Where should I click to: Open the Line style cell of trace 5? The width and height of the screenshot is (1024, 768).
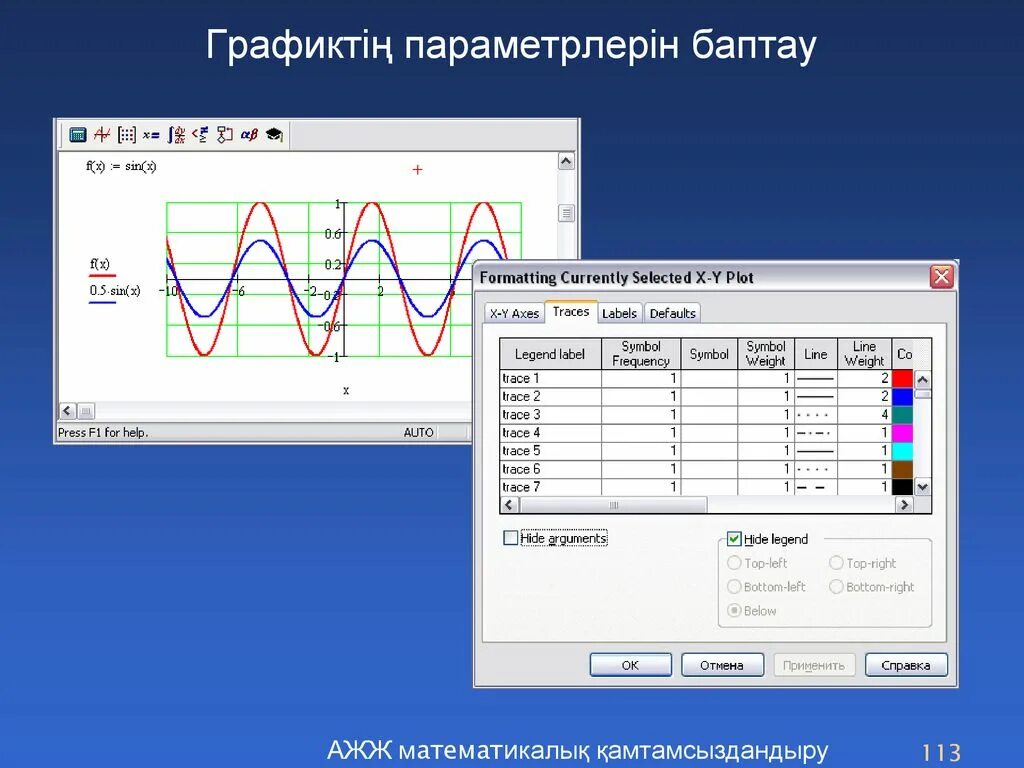[x=816, y=451]
